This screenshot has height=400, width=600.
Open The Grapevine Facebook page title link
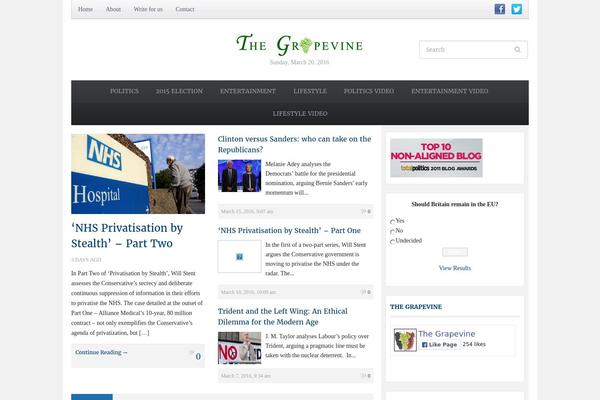tap(447, 334)
